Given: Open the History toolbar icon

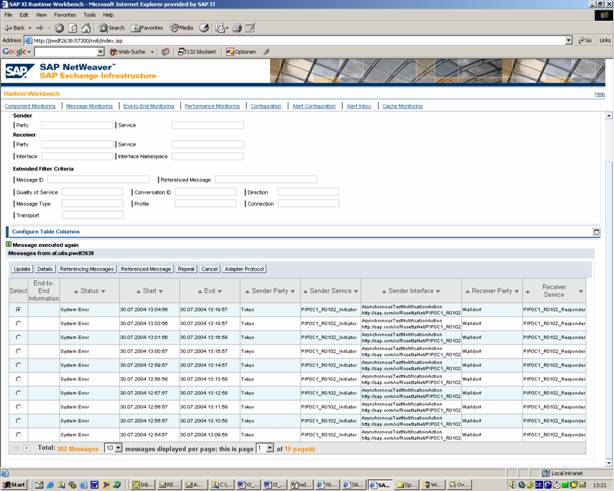Looking at the screenshot, I should [x=204, y=28].
